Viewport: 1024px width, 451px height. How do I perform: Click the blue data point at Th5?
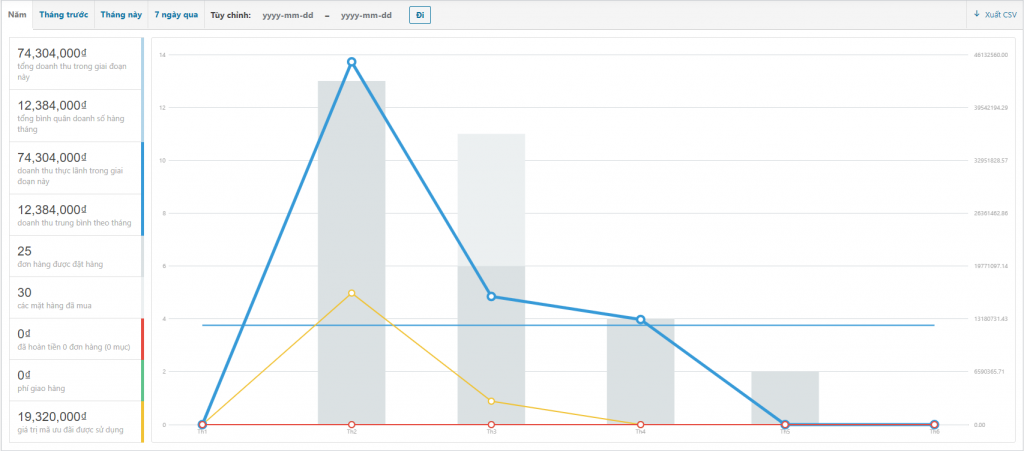(785, 425)
